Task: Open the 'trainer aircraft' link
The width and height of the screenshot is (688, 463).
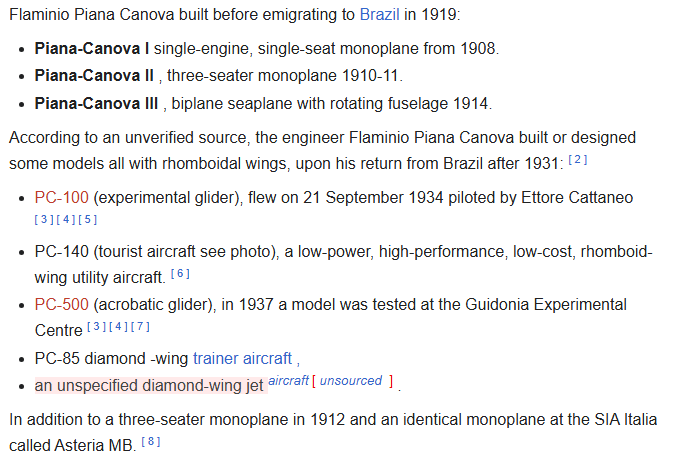Action: pos(243,357)
